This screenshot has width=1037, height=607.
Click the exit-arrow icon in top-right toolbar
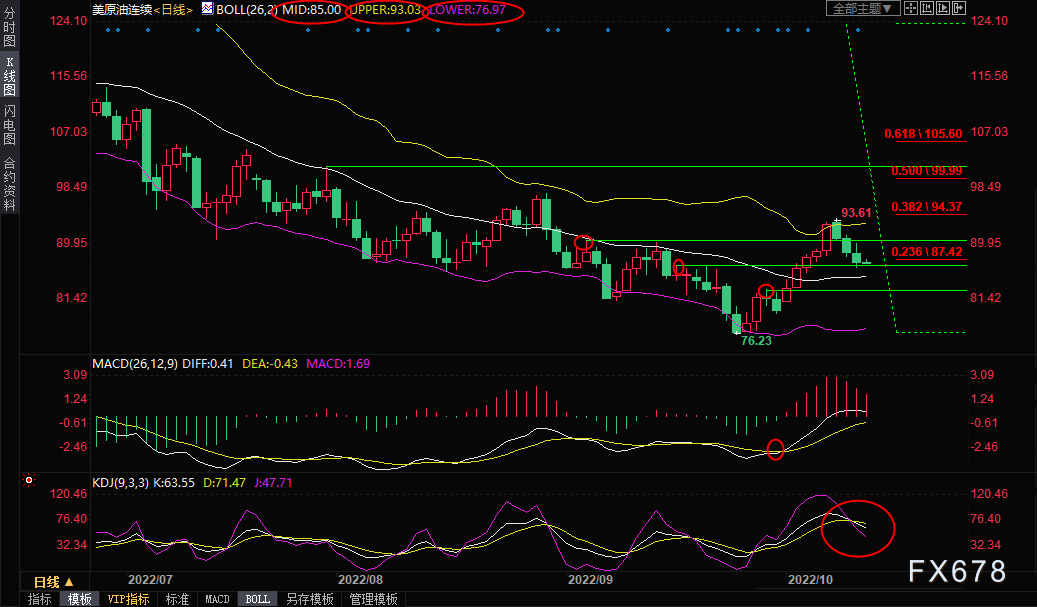click(959, 8)
